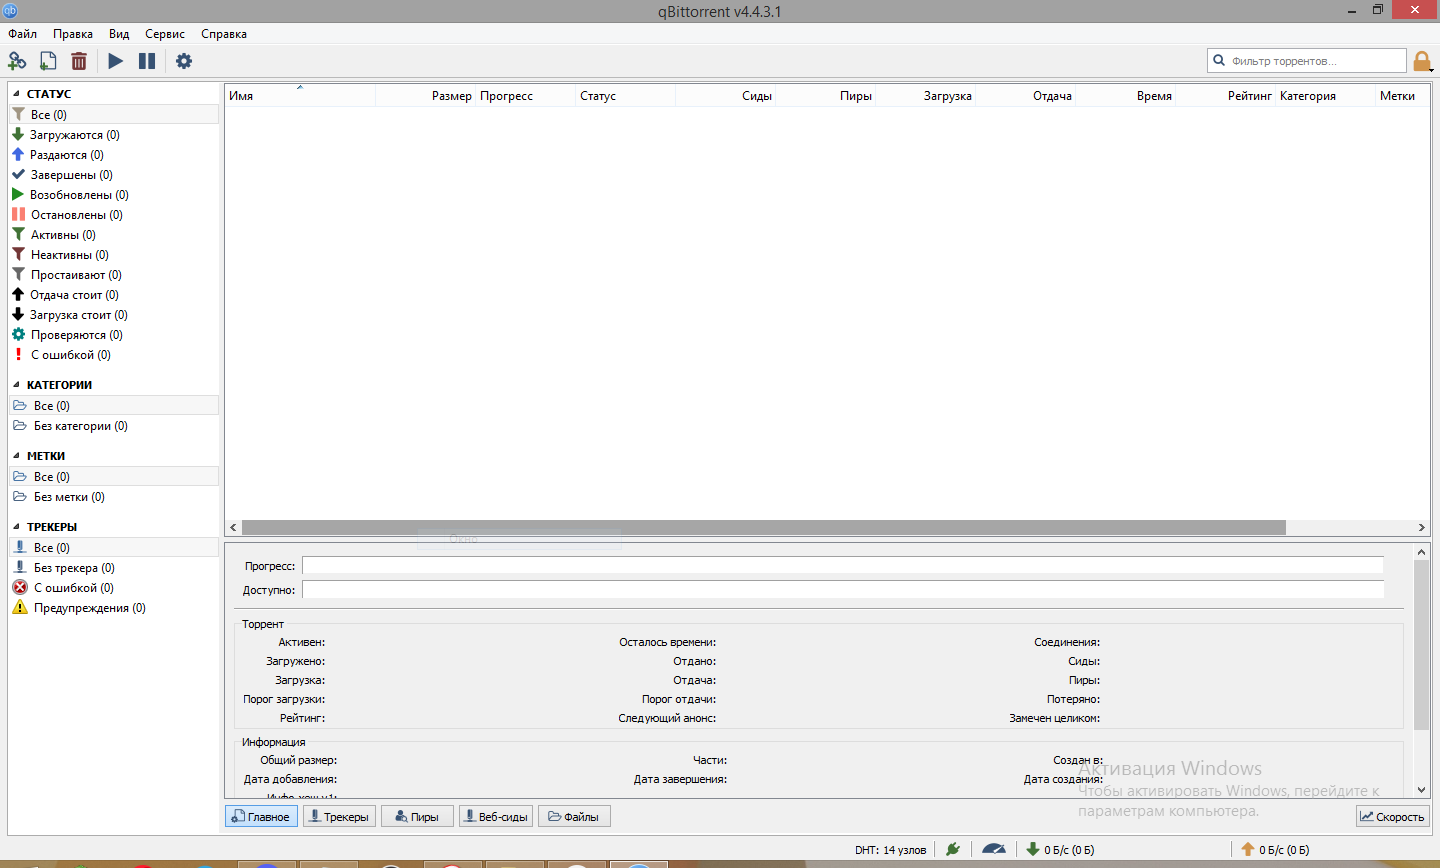Filter by Неактивны (0) status
1440x868 pixels.
114,255
